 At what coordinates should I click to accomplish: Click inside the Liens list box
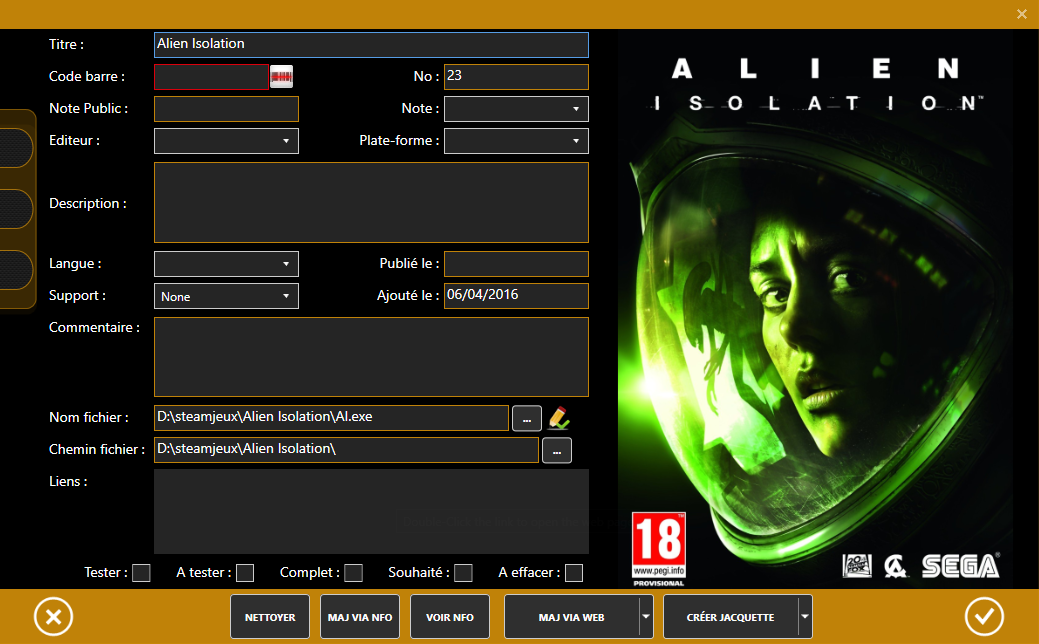pos(371,511)
